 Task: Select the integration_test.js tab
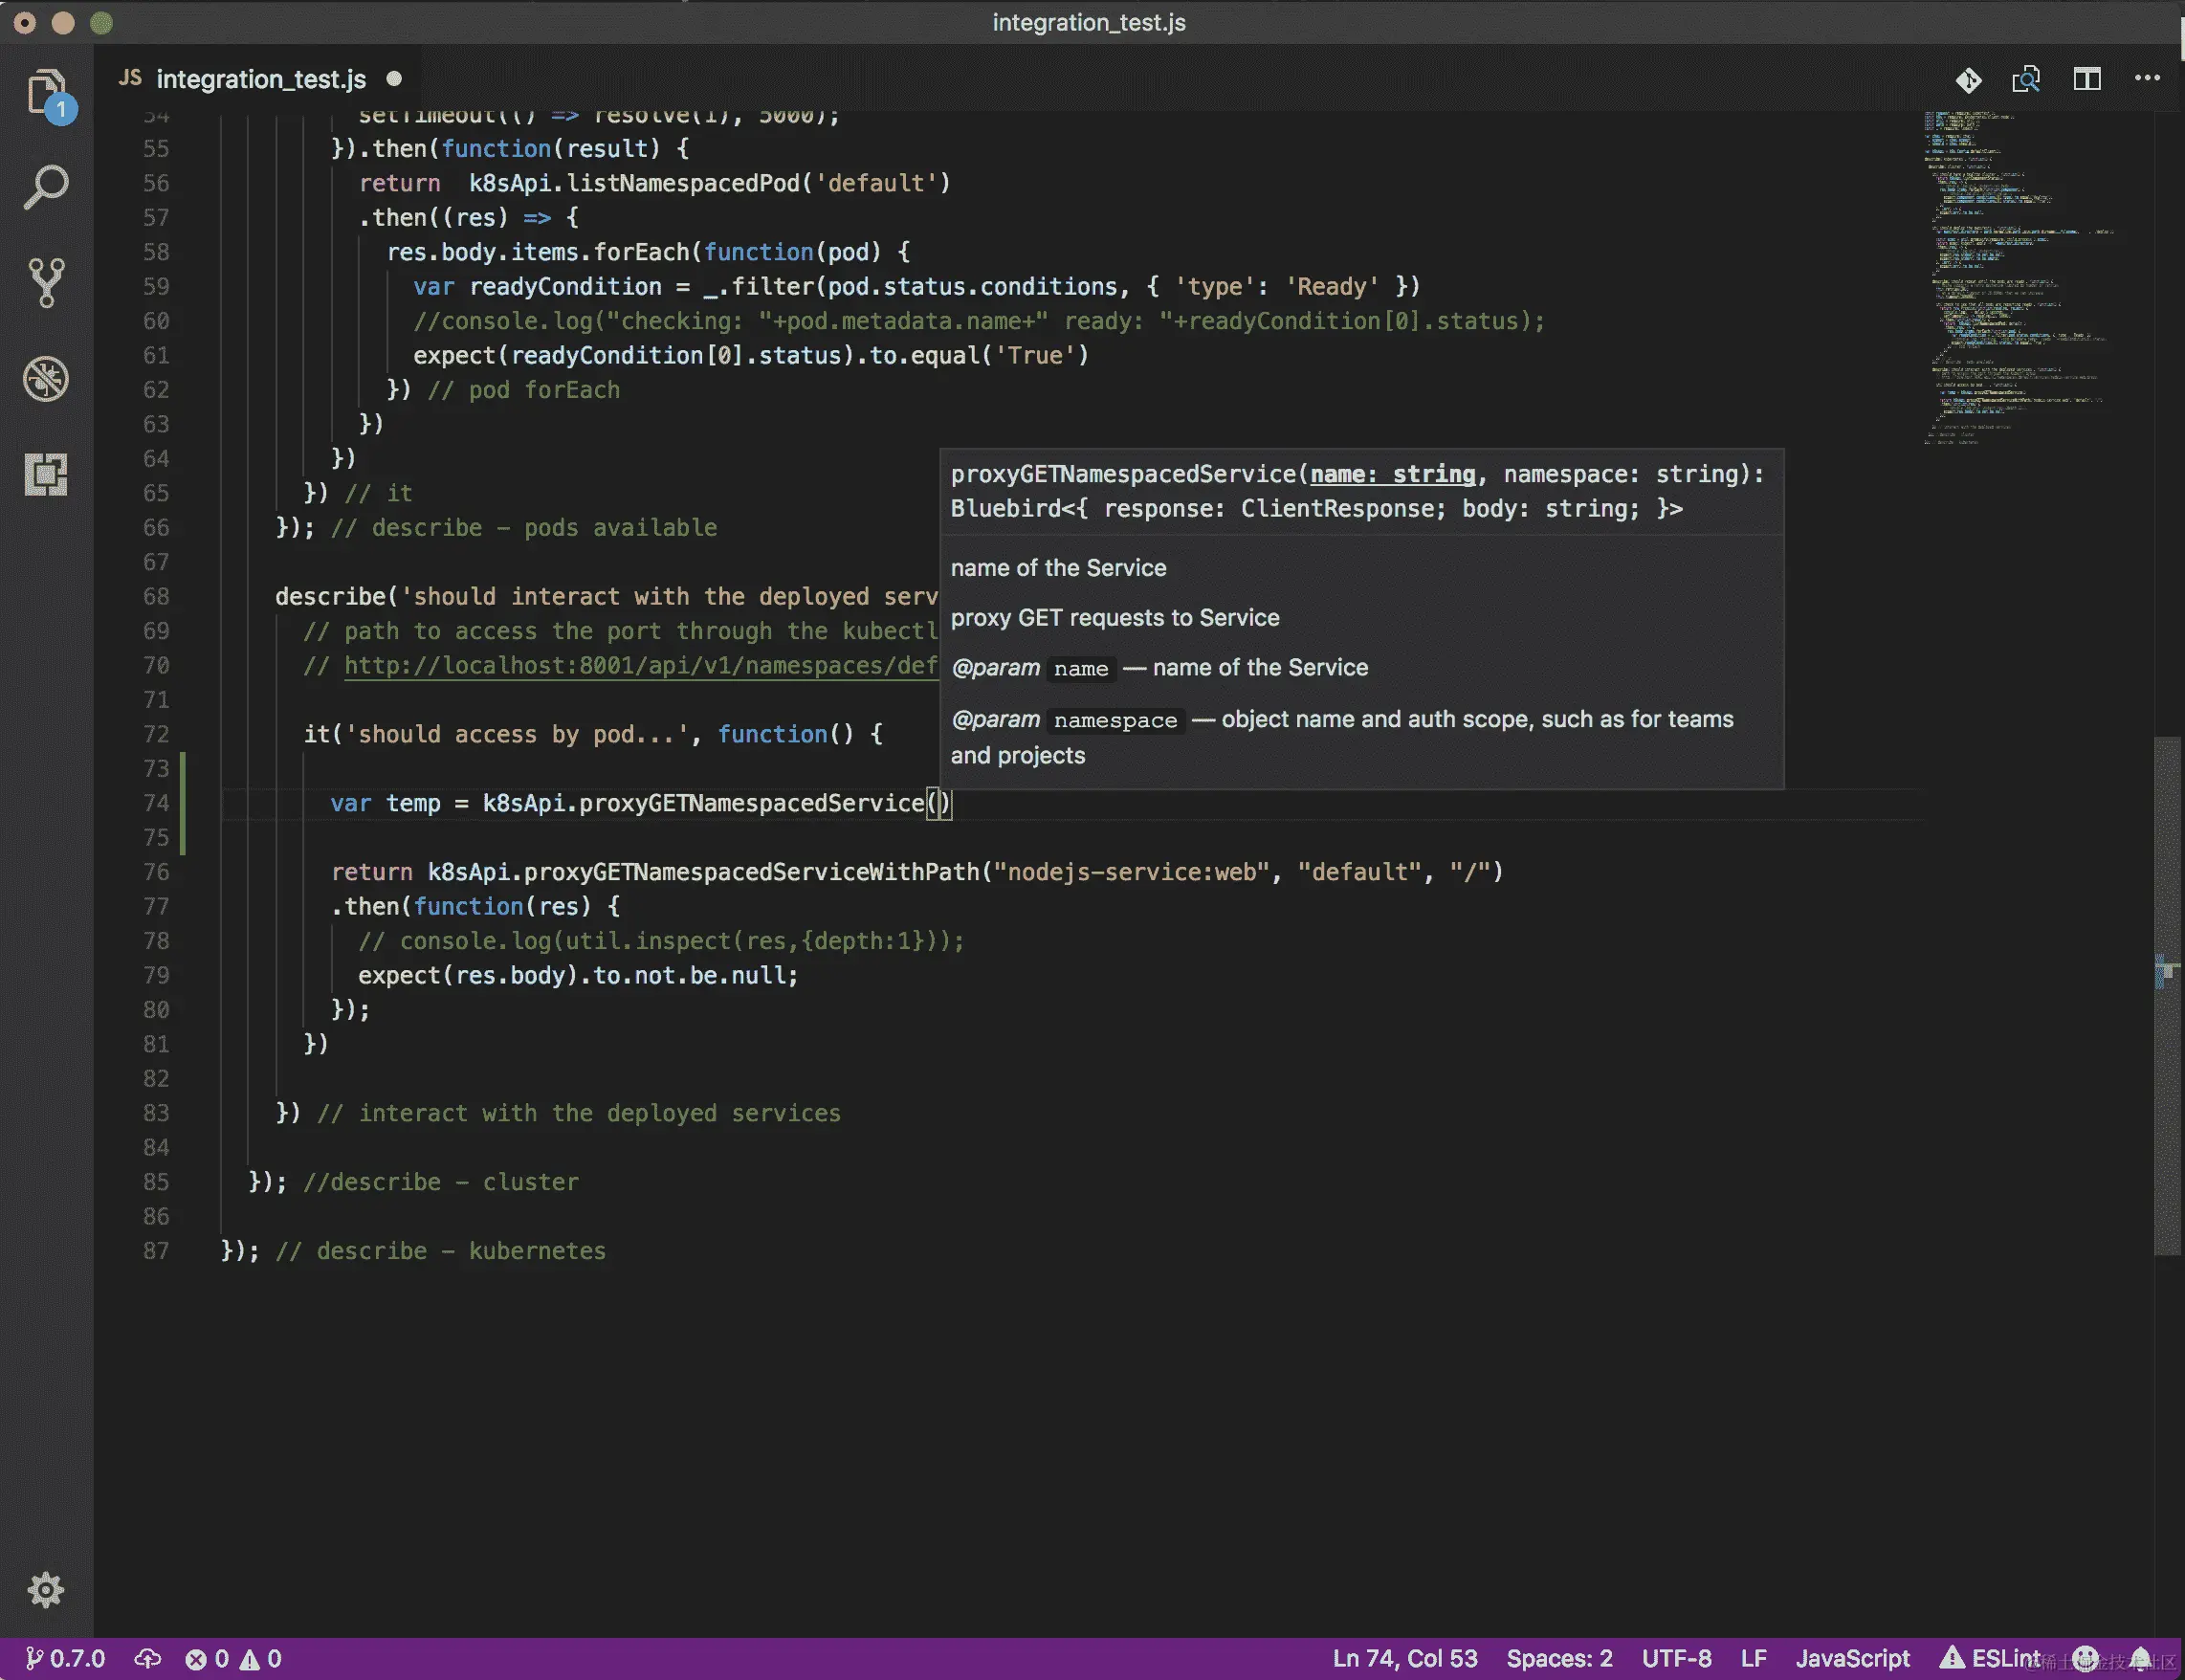260,79
